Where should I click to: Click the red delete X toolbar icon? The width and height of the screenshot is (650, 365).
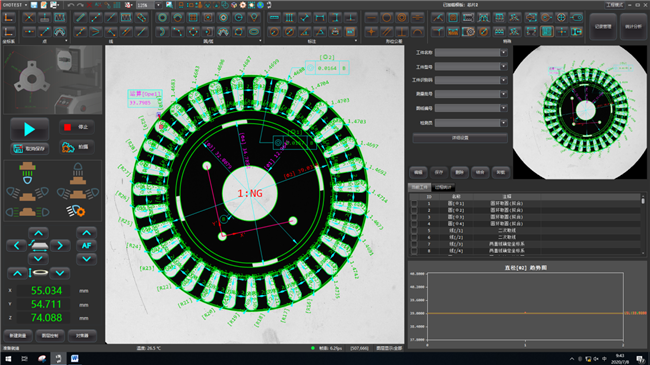point(89,5)
